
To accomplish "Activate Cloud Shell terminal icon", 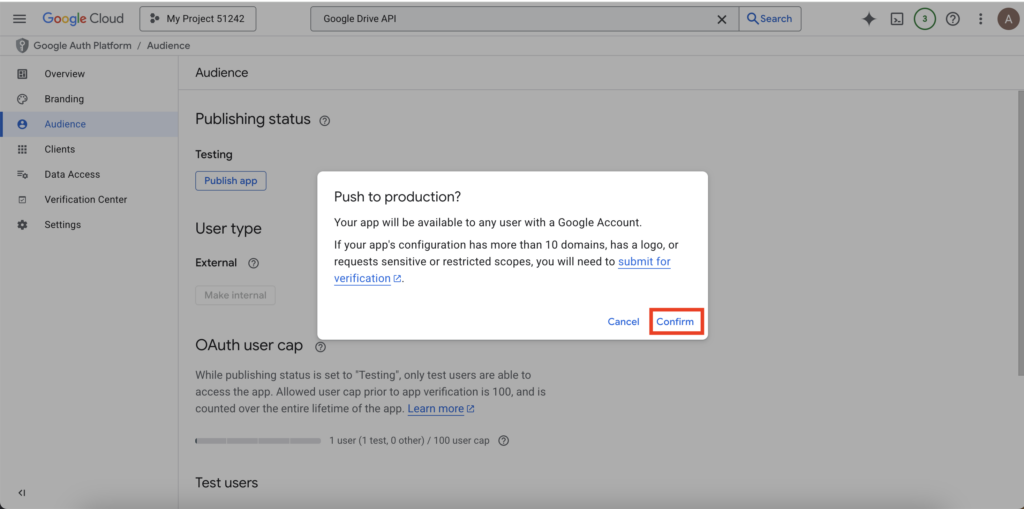I will coord(897,19).
